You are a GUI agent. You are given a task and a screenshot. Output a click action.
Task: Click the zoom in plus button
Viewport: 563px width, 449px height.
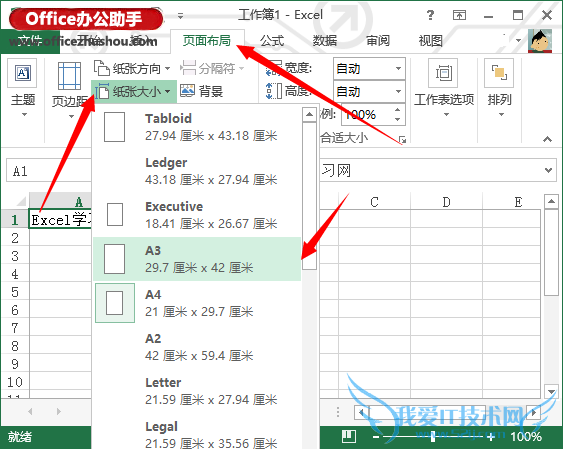(x=491, y=437)
